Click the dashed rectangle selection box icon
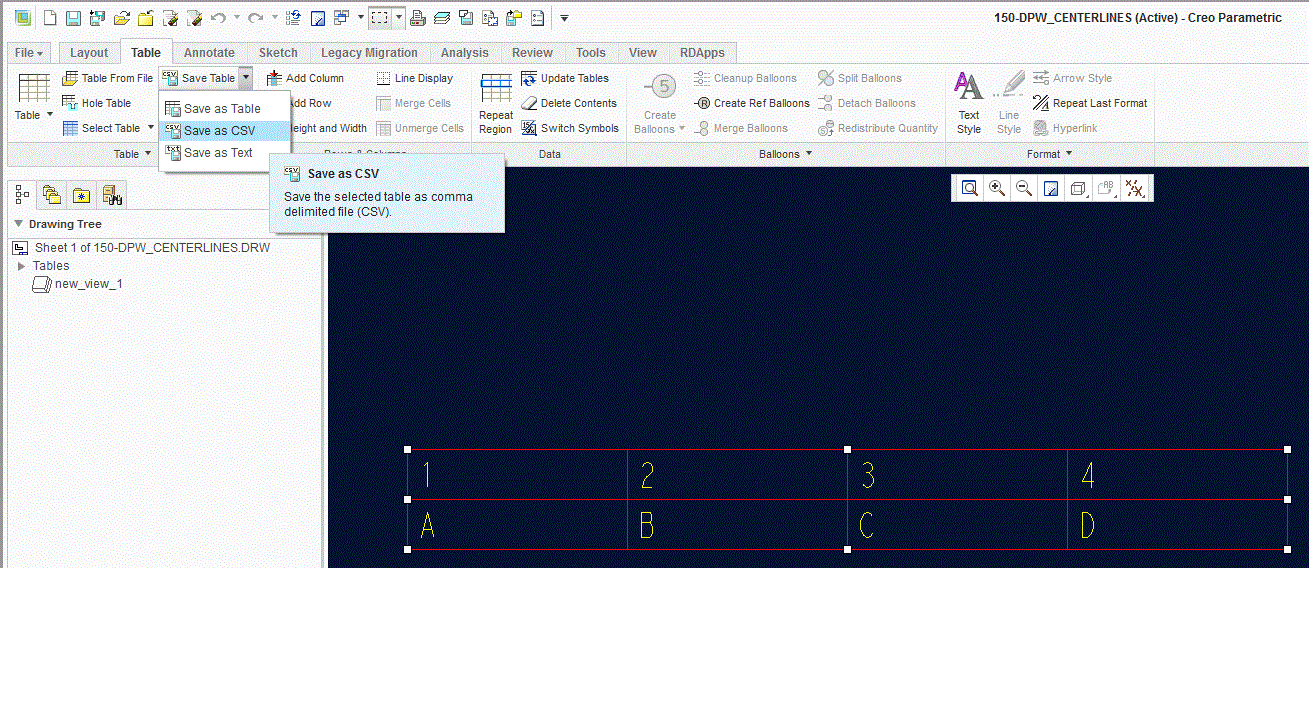1309x728 pixels. pyautogui.click(x=379, y=18)
